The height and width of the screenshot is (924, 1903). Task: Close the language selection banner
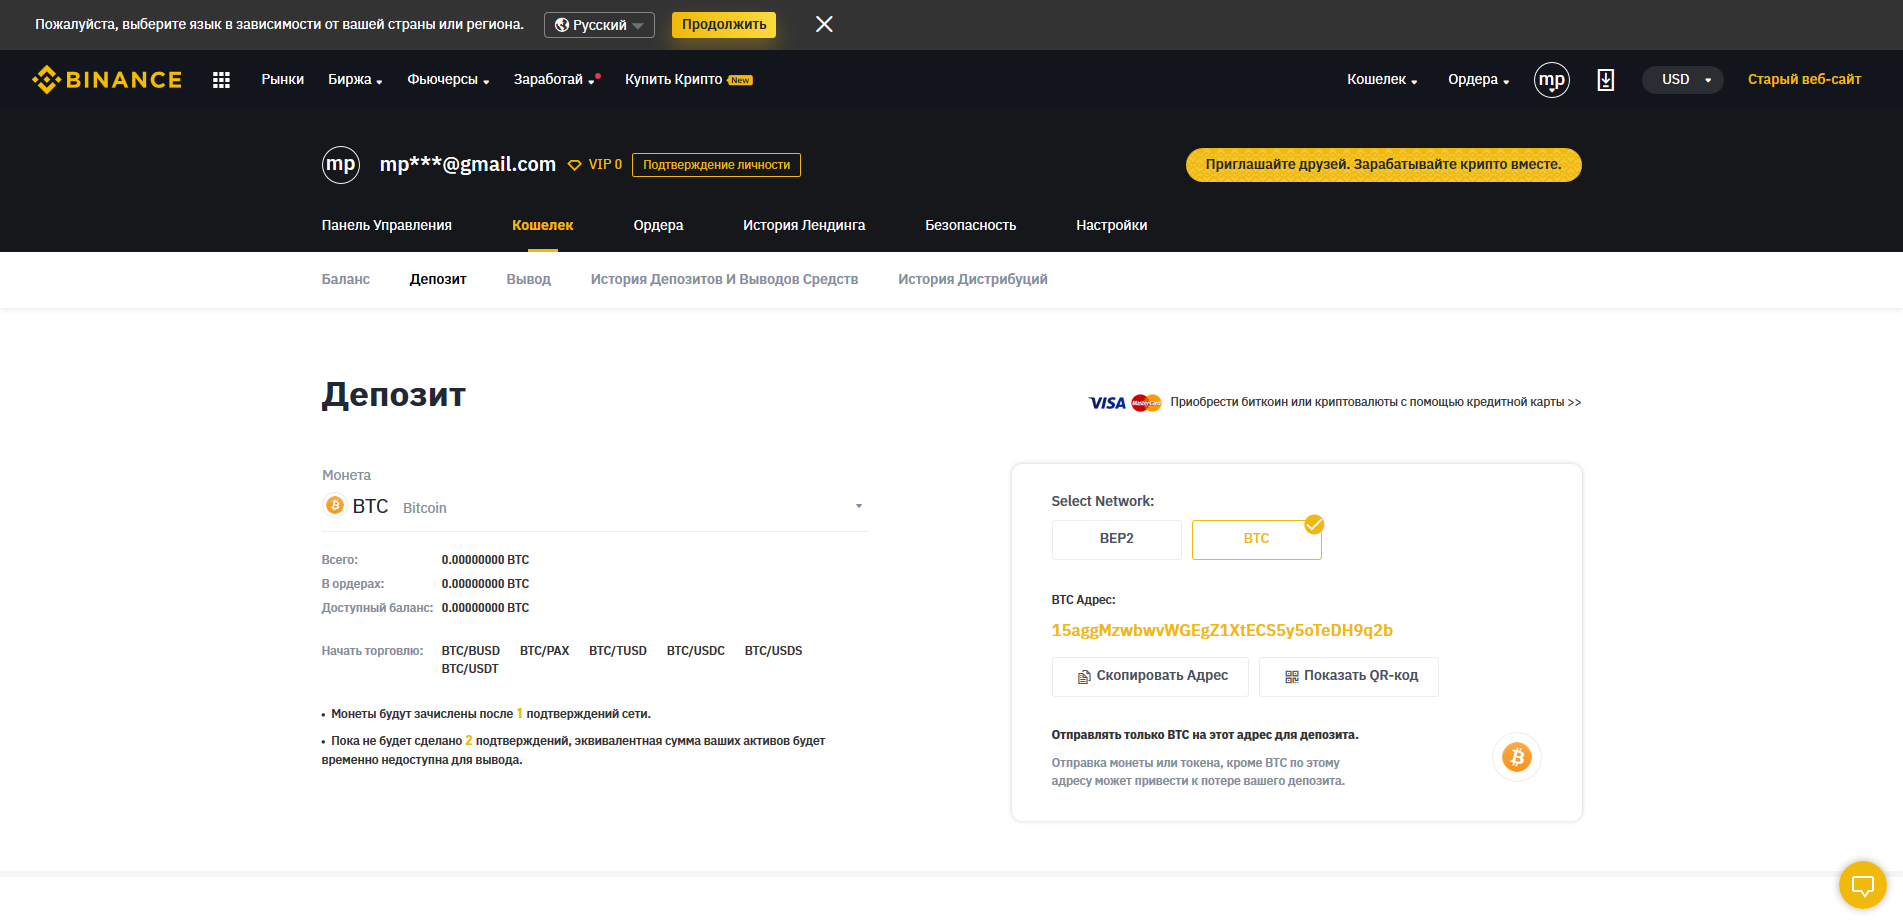click(x=824, y=24)
